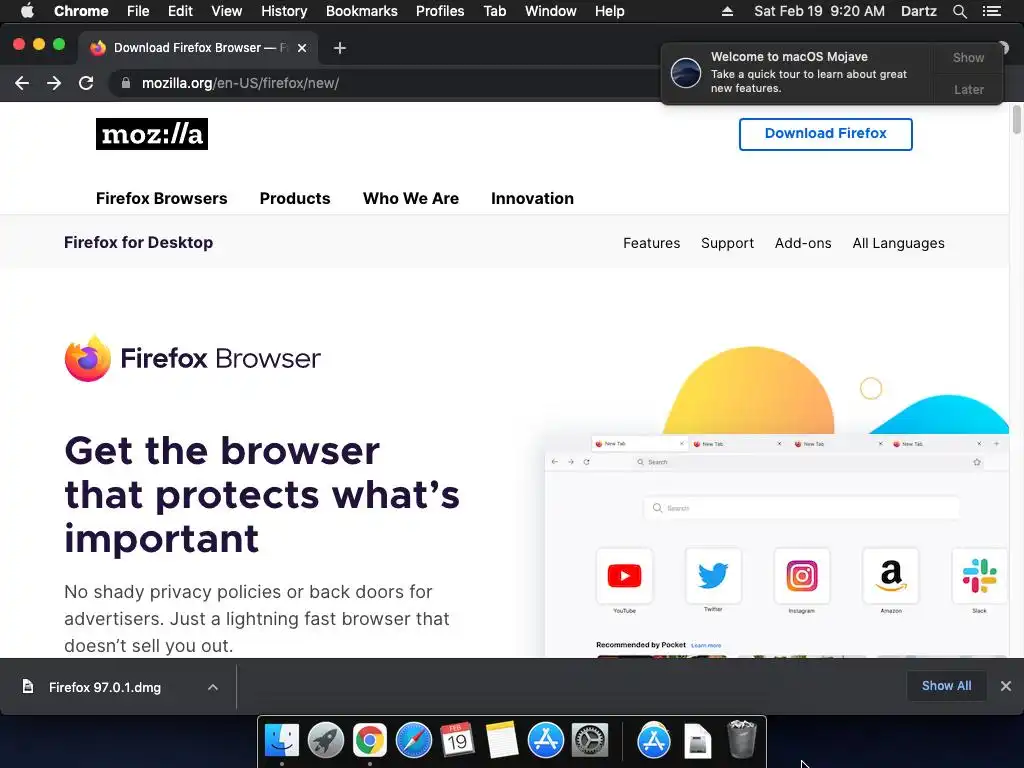The height and width of the screenshot is (768, 1024).
Task: Open Spotlight search magnifier in menu bar
Action: [x=959, y=11]
